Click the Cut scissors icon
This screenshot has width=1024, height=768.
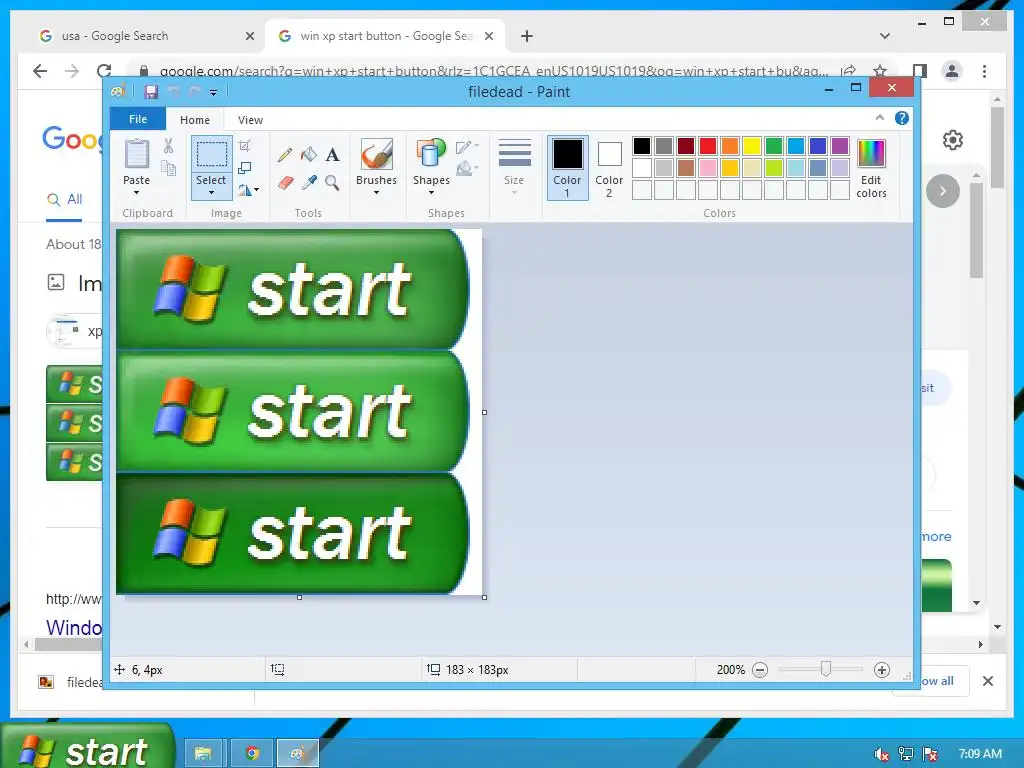tap(168, 146)
